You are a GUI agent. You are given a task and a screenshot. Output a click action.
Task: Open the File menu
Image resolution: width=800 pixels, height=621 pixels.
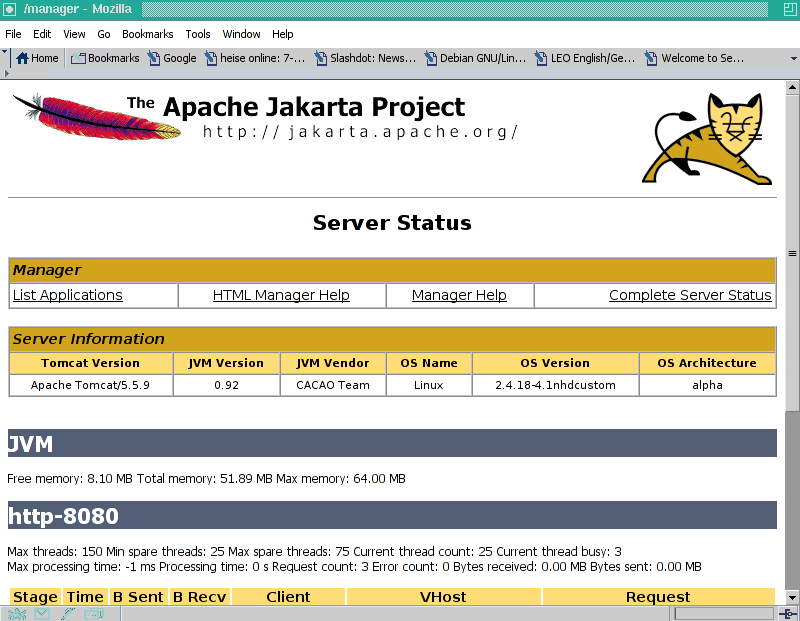(x=13, y=34)
